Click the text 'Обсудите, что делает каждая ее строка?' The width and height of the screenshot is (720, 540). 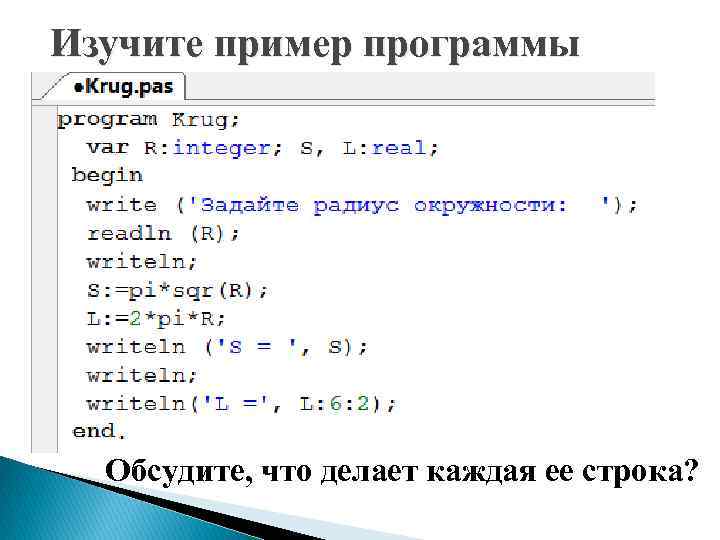(401, 472)
